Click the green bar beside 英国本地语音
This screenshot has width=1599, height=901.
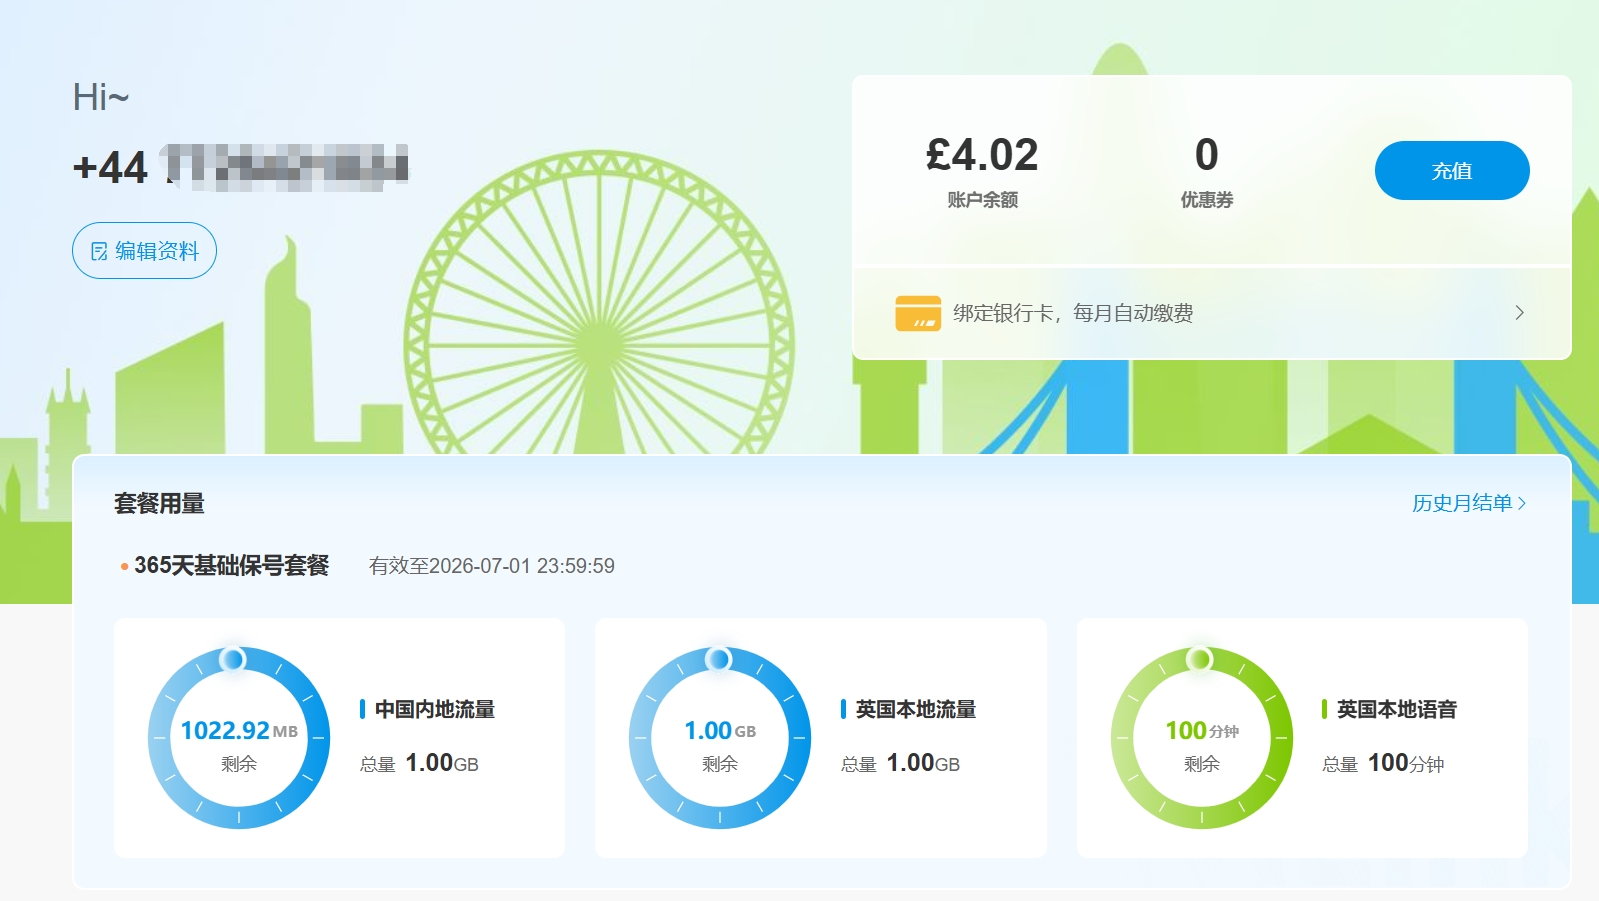point(1324,709)
